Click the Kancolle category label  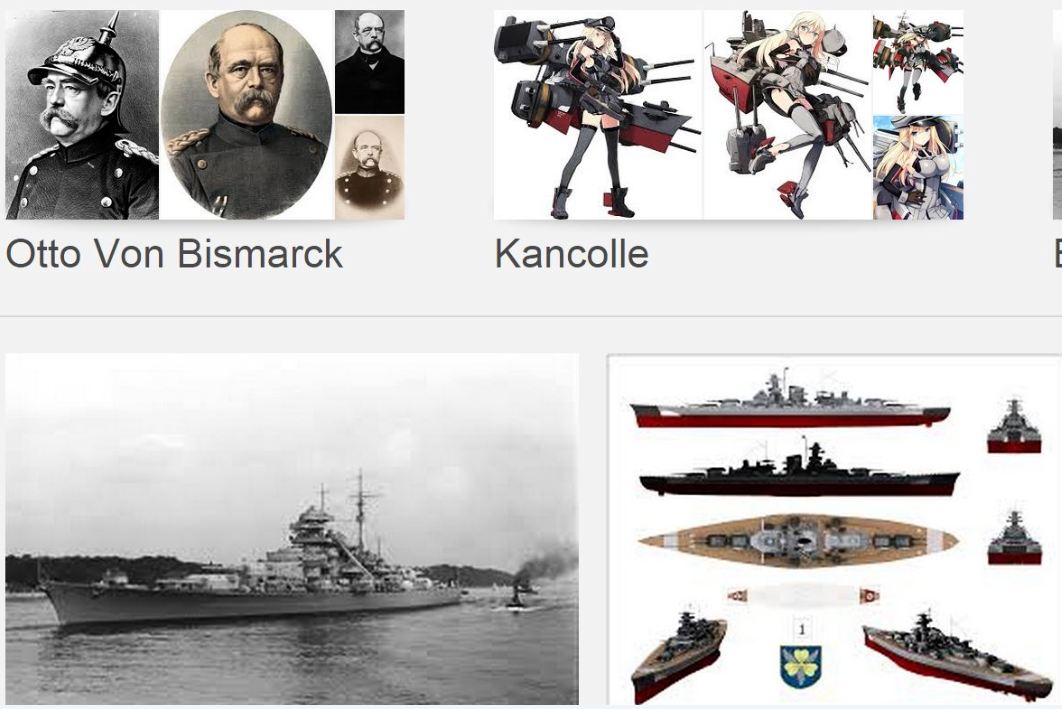point(572,254)
